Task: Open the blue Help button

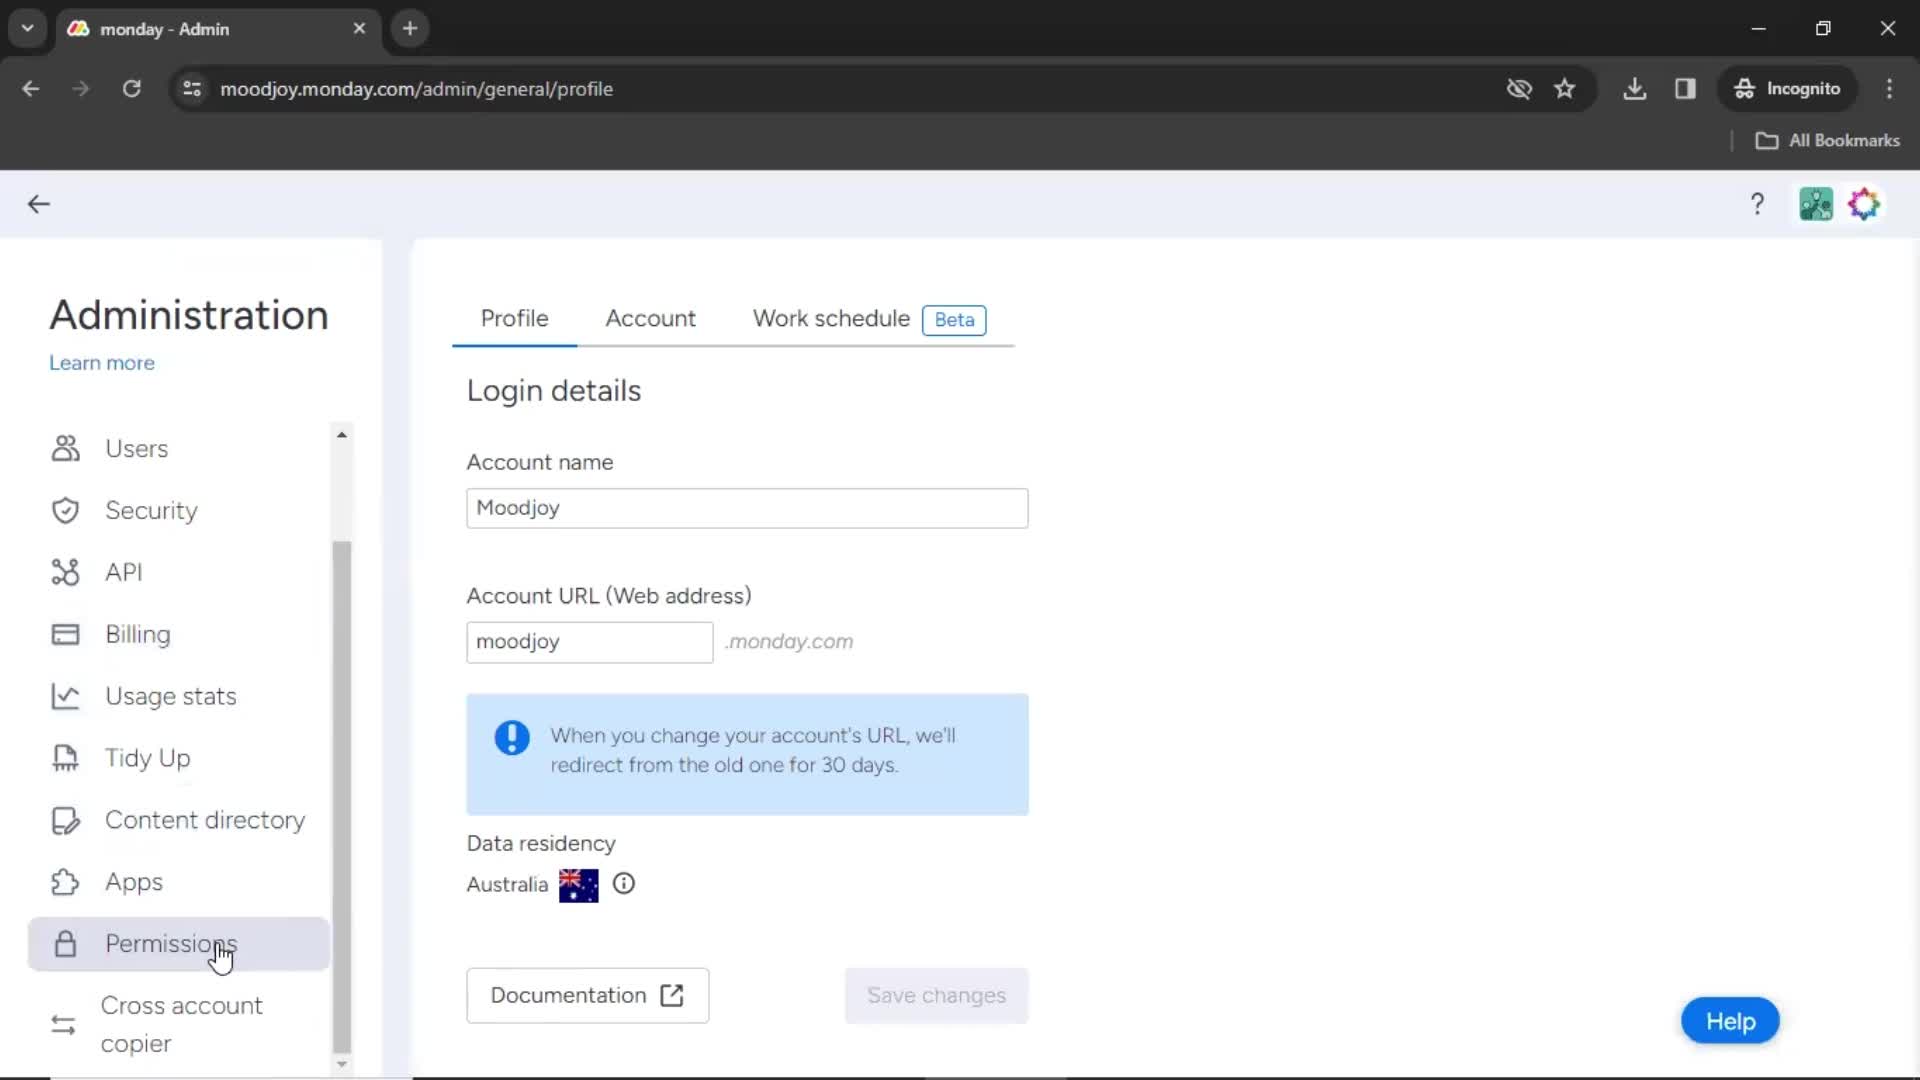Action: point(1730,1021)
